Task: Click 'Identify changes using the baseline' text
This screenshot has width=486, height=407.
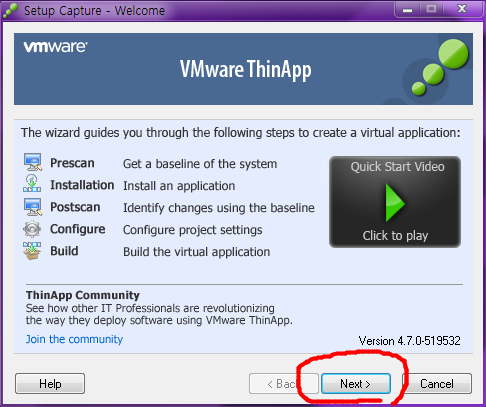Action: (x=219, y=208)
